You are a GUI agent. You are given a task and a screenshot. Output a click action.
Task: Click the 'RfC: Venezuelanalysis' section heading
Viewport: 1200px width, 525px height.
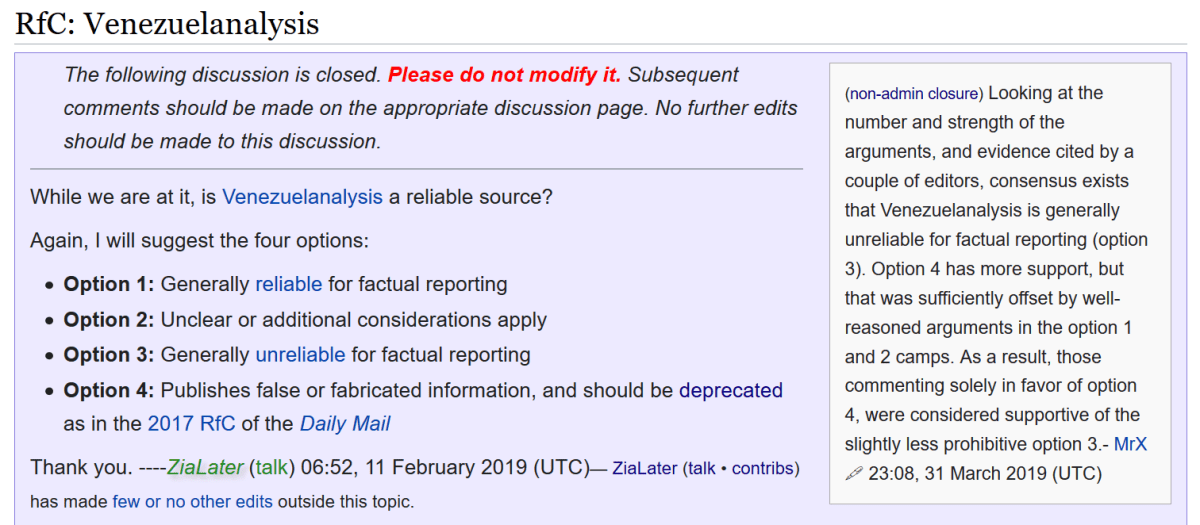(x=167, y=23)
